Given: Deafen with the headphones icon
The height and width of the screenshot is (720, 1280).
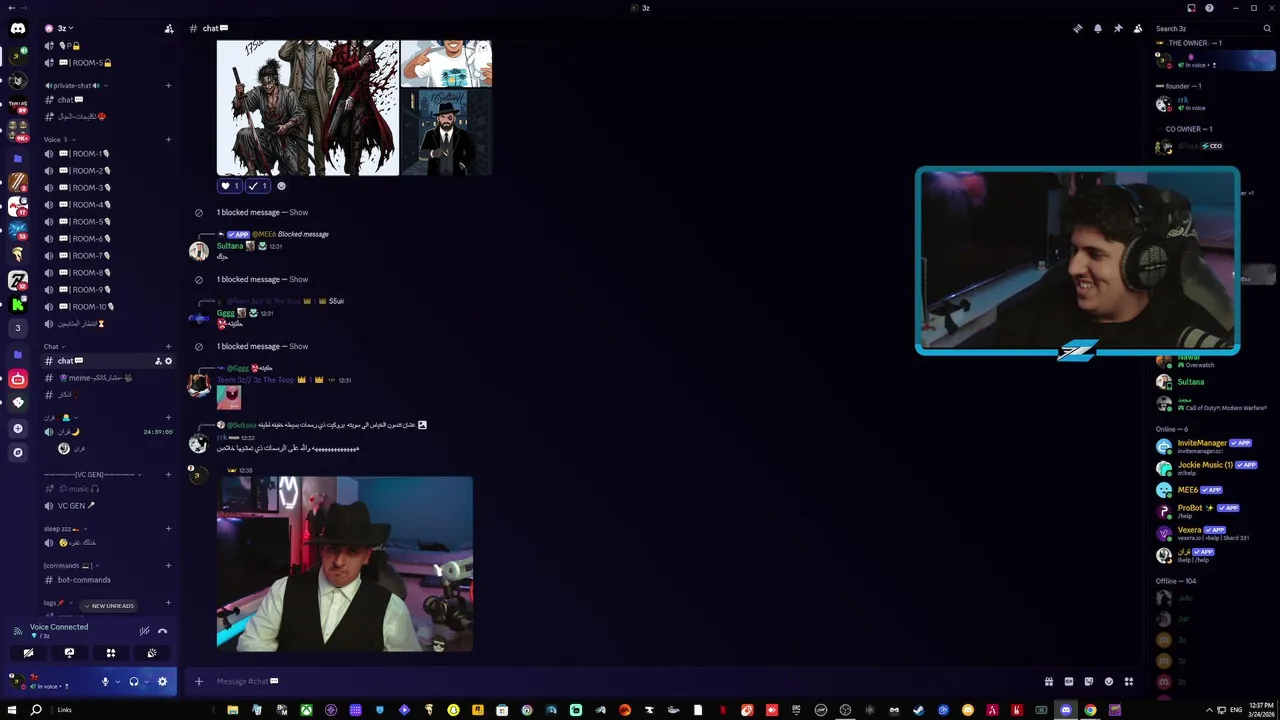Looking at the screenshot, I should point(134,681).
